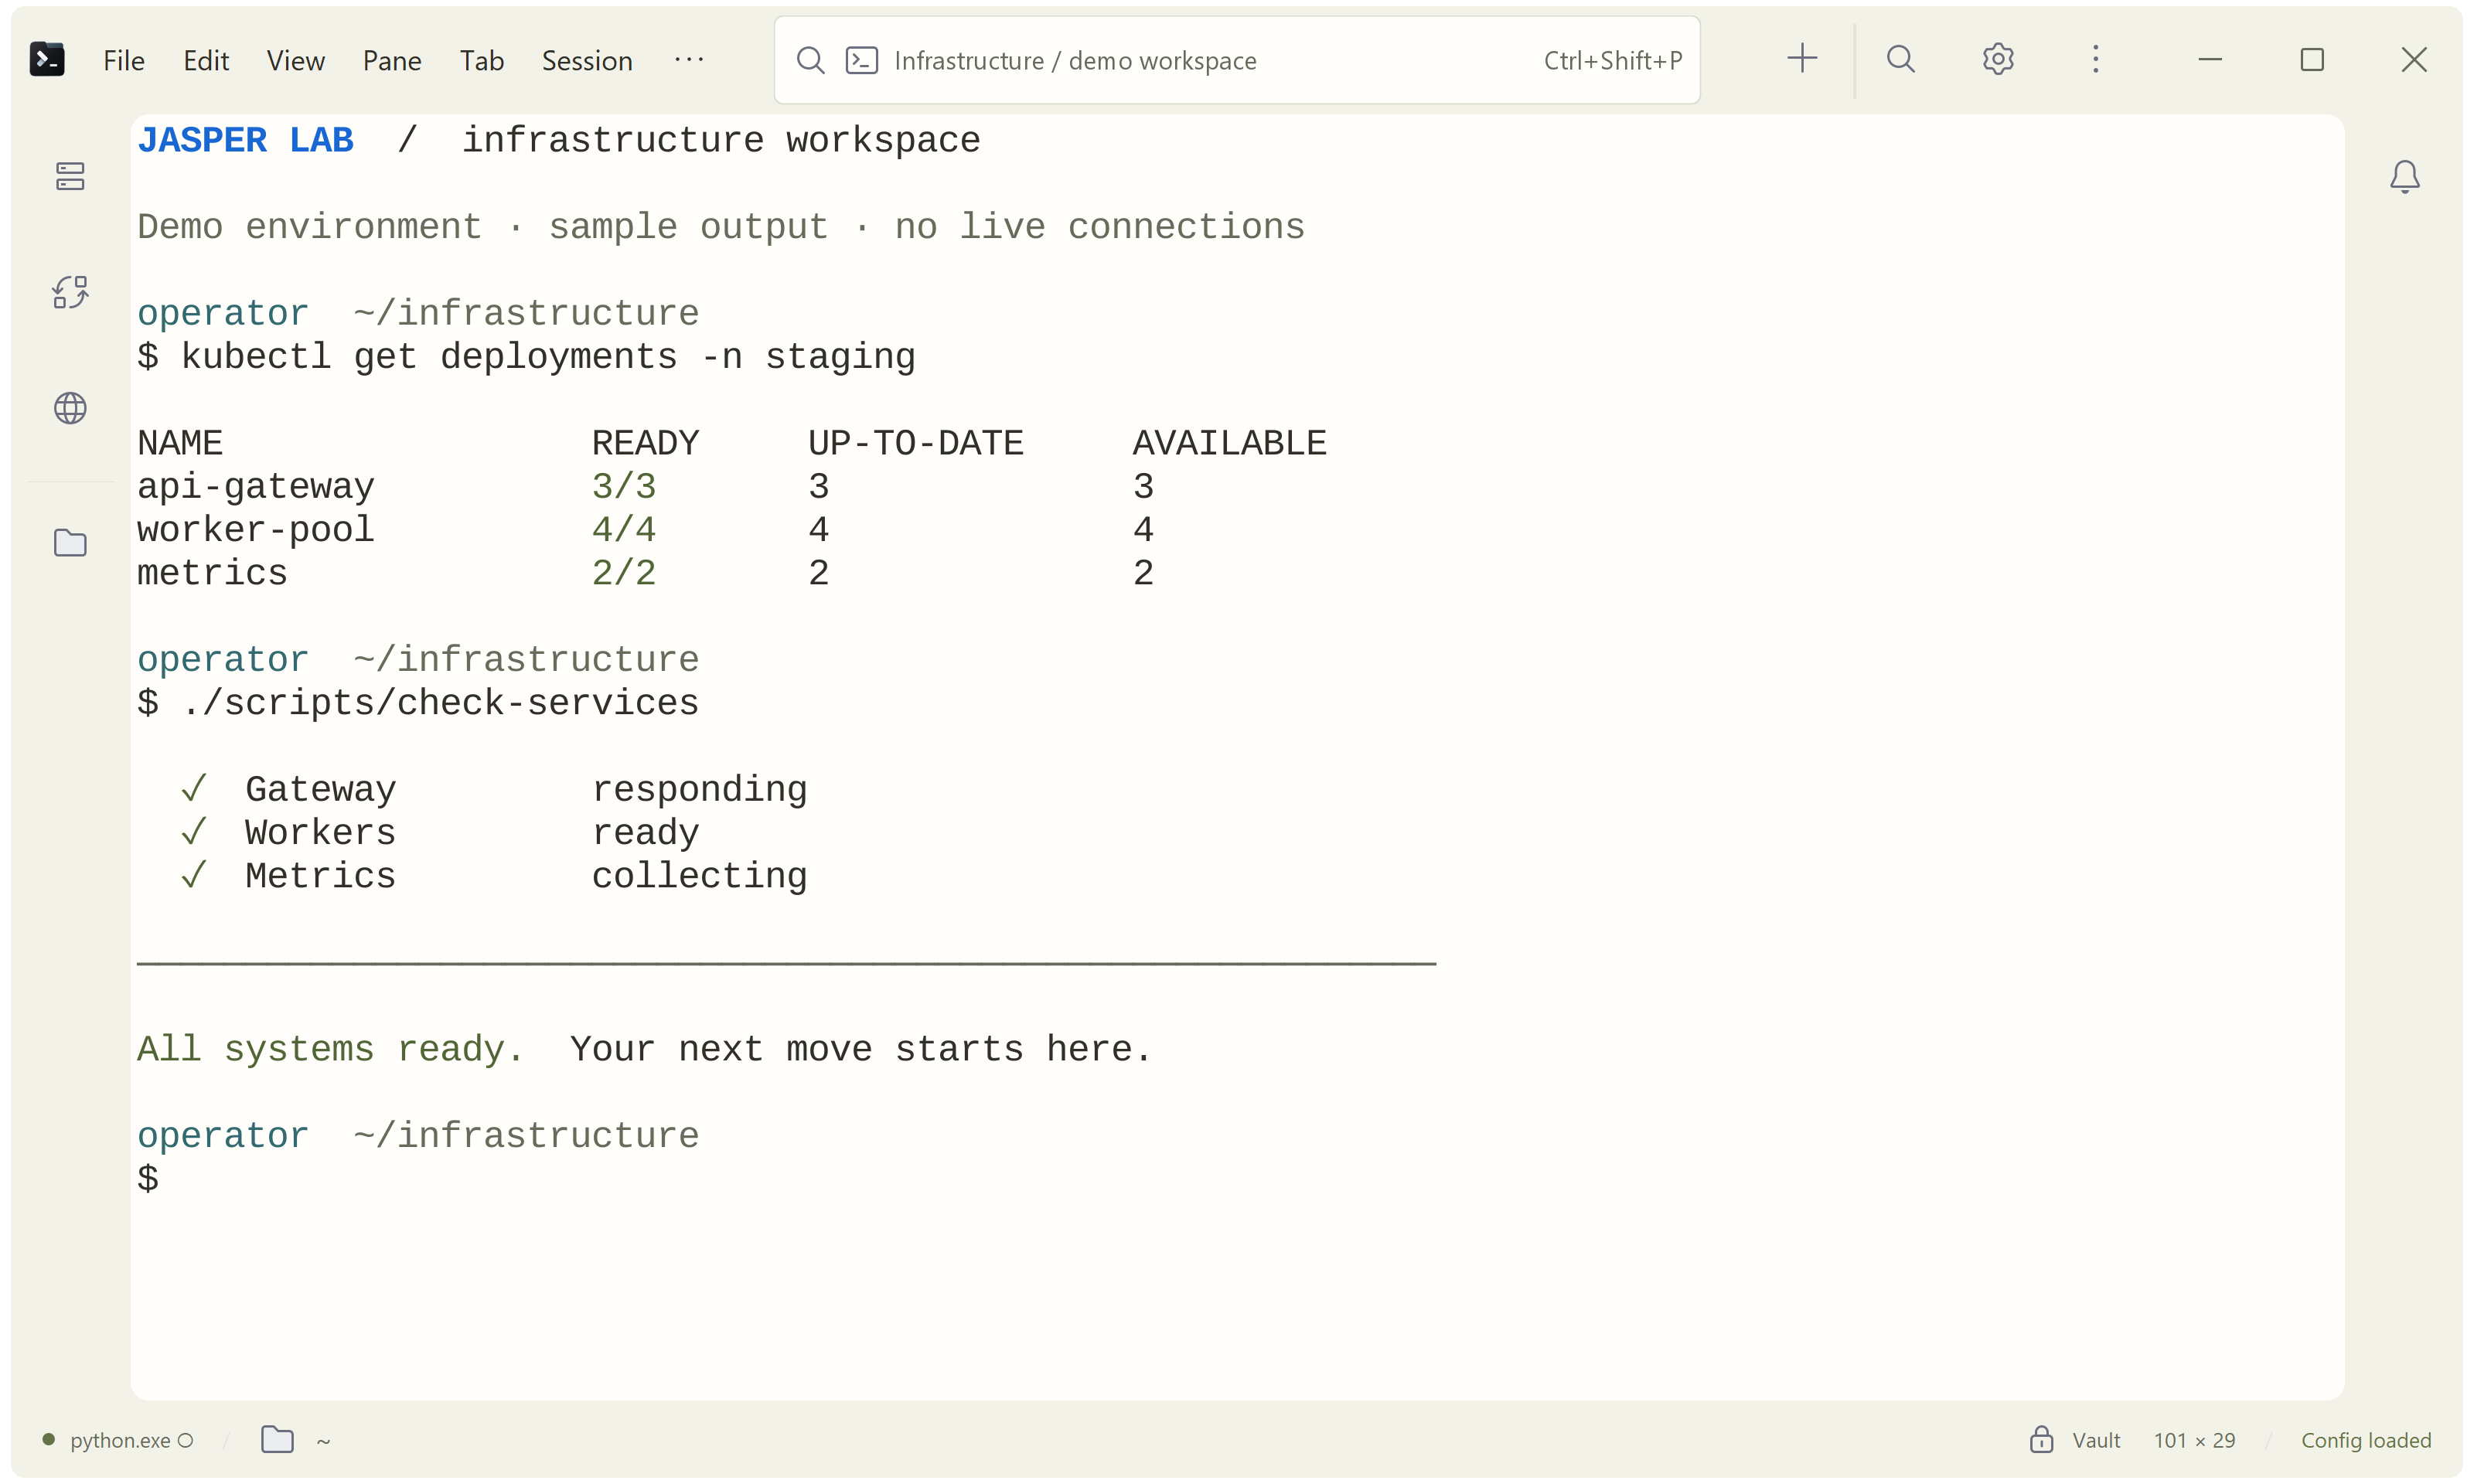Open the hosts/servers sidebar panel
The height and width of the screenshot is (1484, 2474).
[70, 176]
